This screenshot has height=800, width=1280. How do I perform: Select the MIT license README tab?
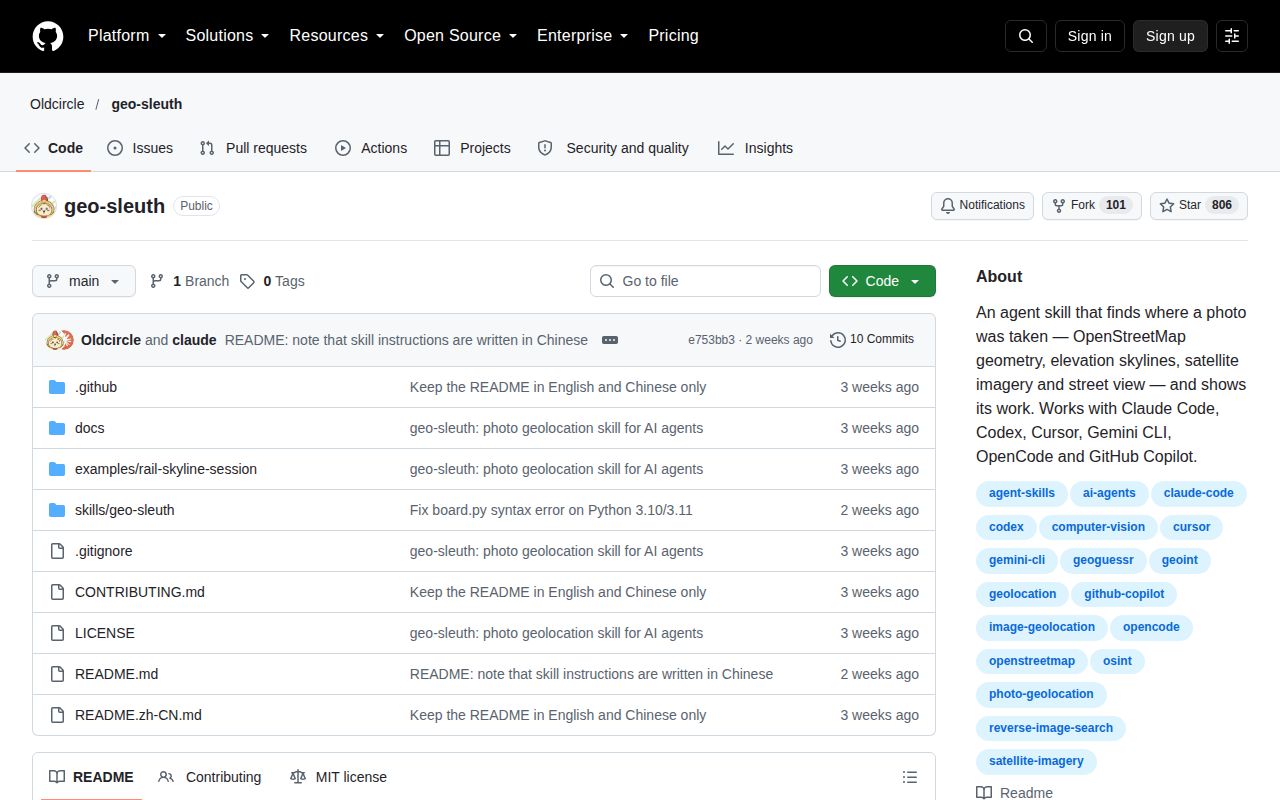click(x=338, y=777)
